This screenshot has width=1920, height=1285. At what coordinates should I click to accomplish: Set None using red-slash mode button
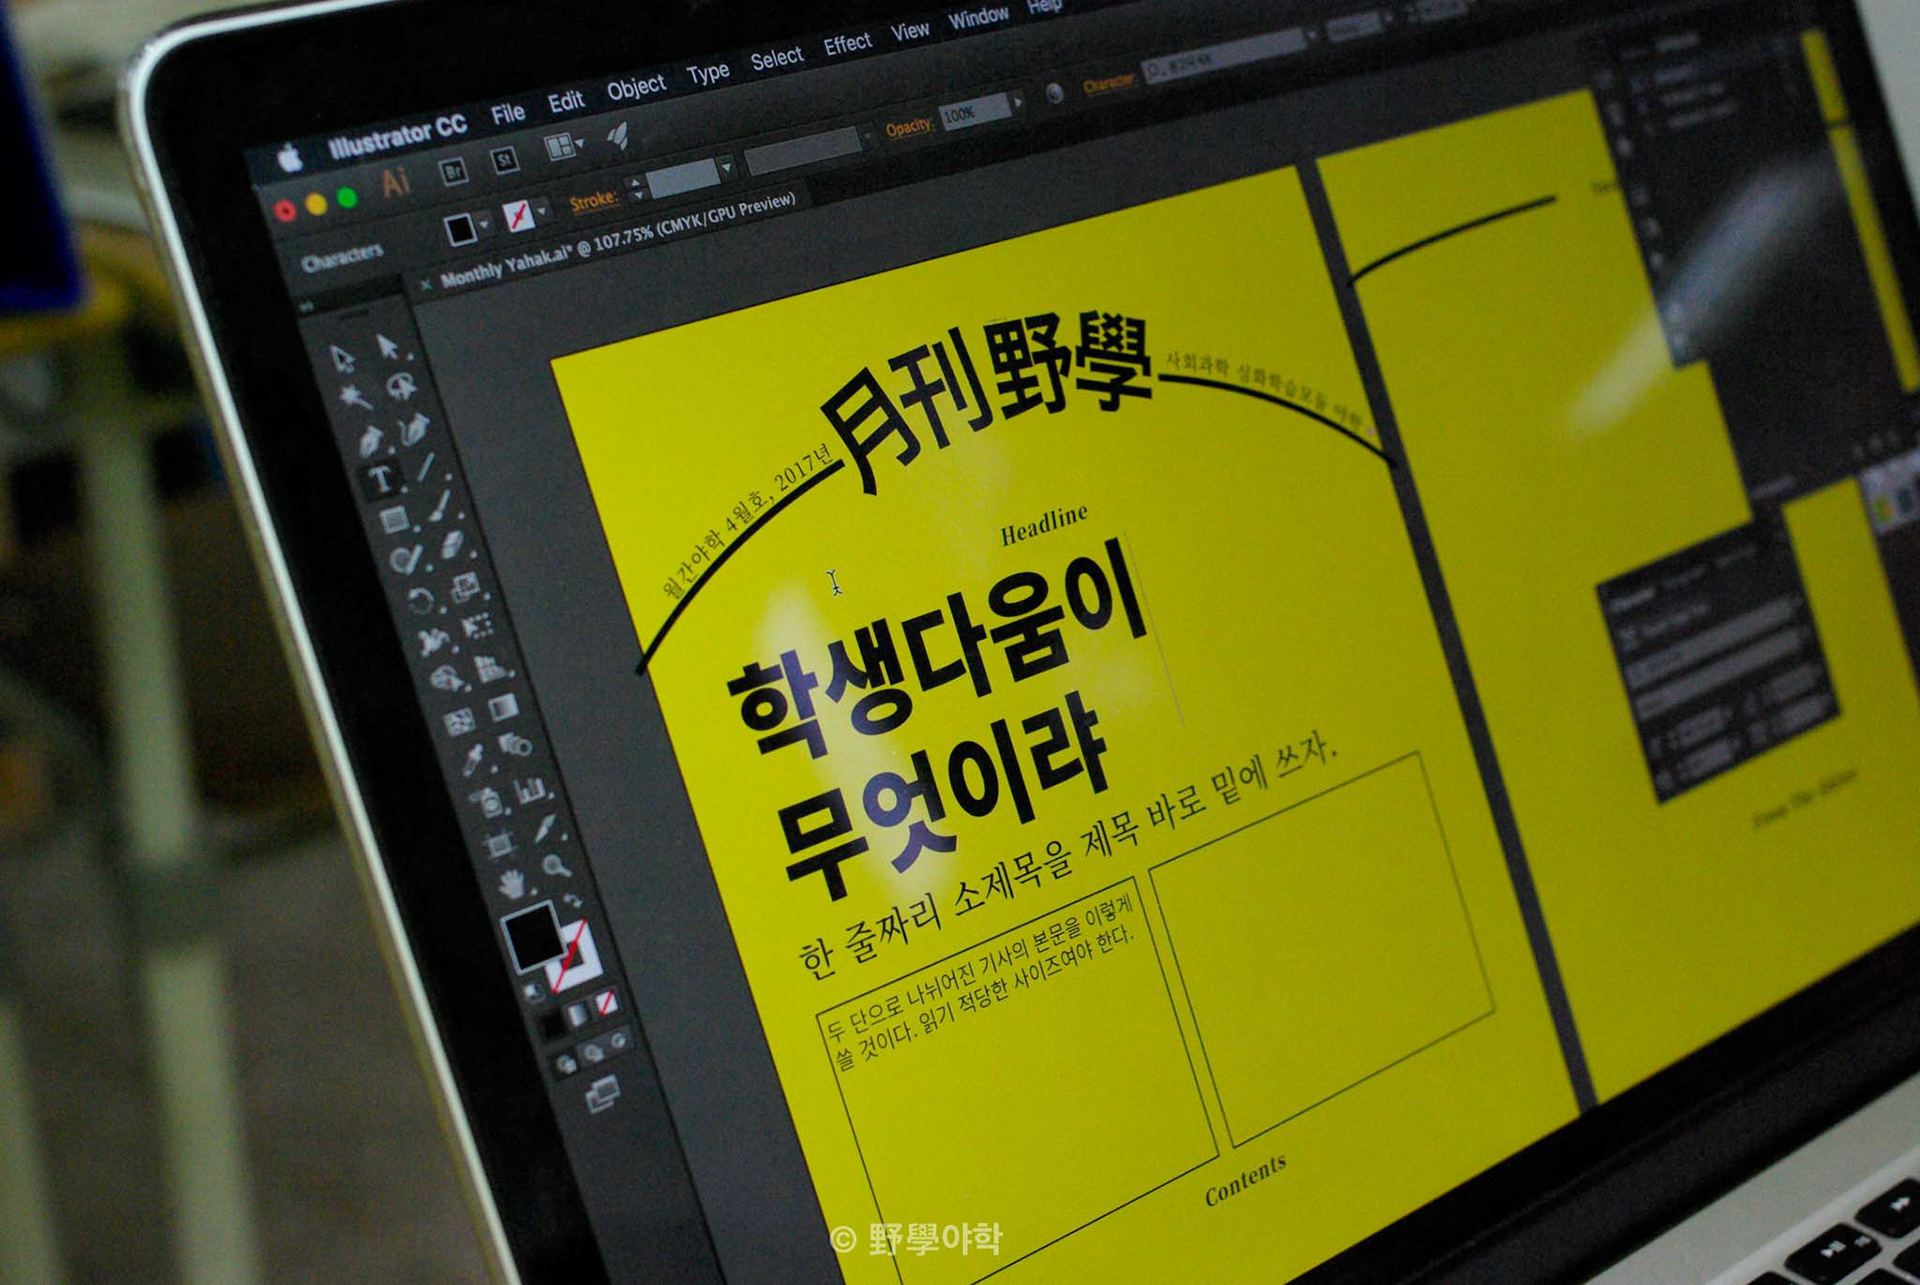tap(605, 1002)
